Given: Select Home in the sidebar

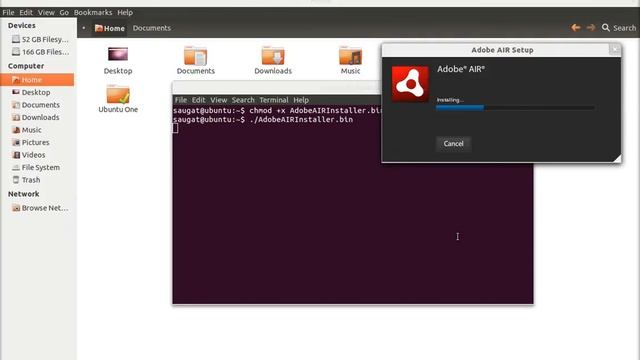Looking at the screenshot, I should [x=37, y=80].
